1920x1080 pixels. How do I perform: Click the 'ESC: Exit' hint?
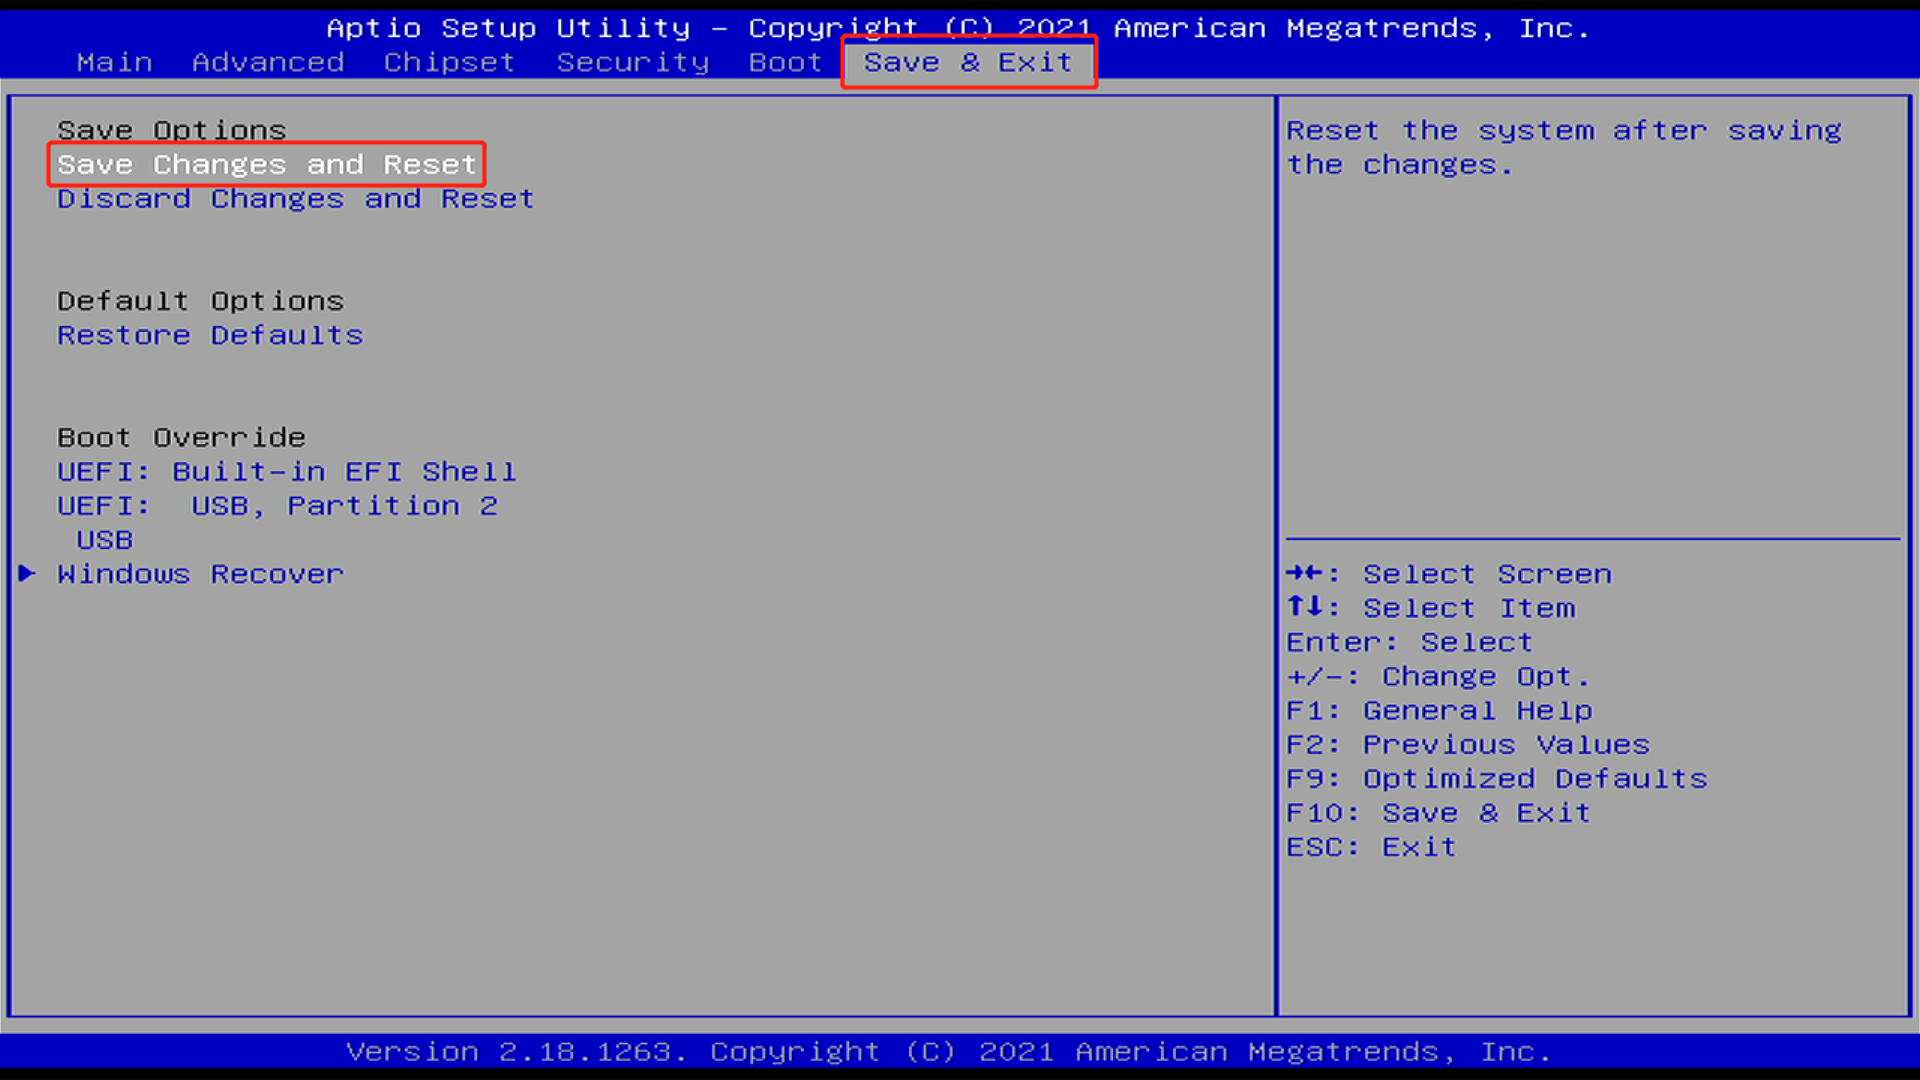point(1371,847)
